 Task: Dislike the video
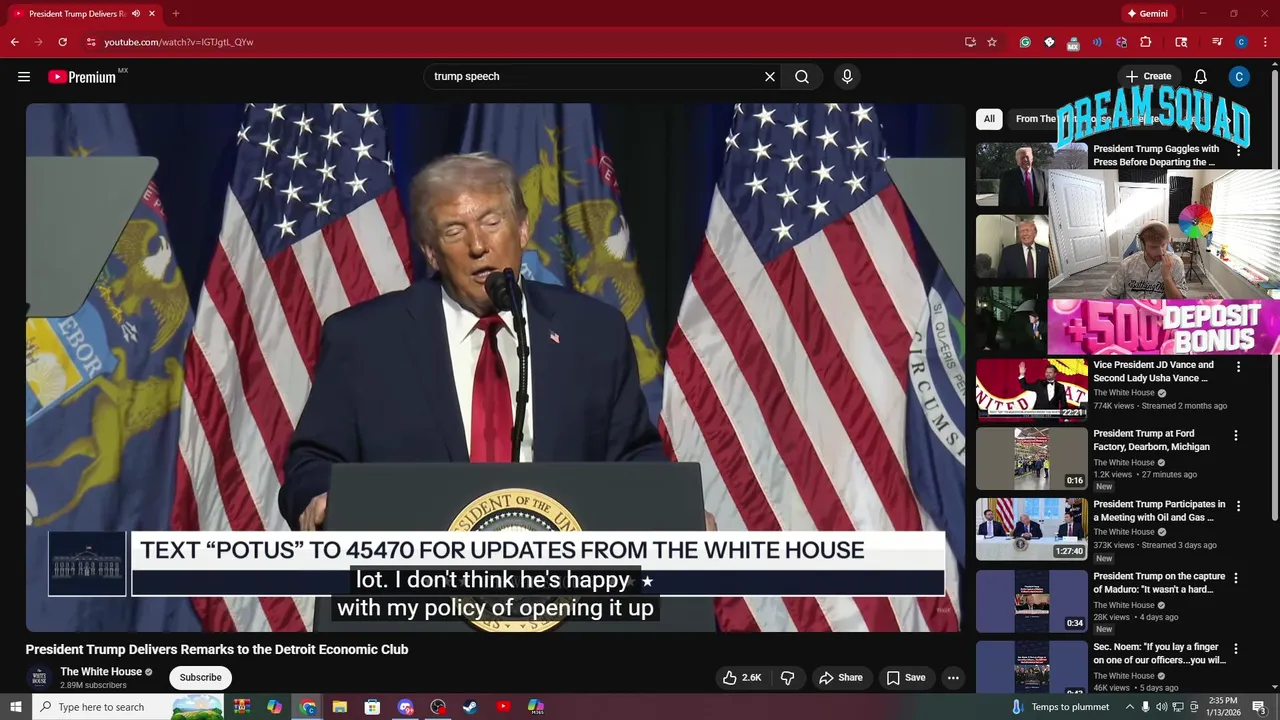pyautogui.click(x=788, y=678)
